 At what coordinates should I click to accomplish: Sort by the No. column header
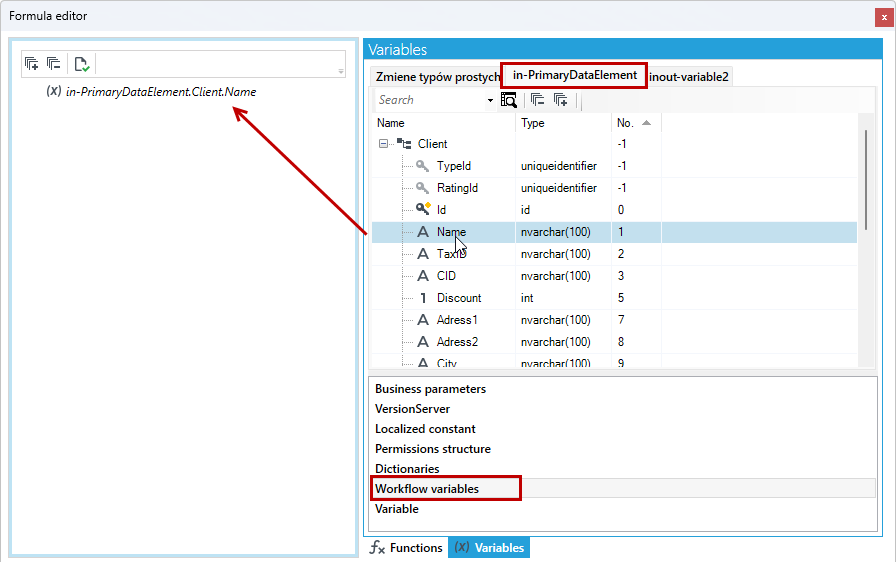coord(636,123)
